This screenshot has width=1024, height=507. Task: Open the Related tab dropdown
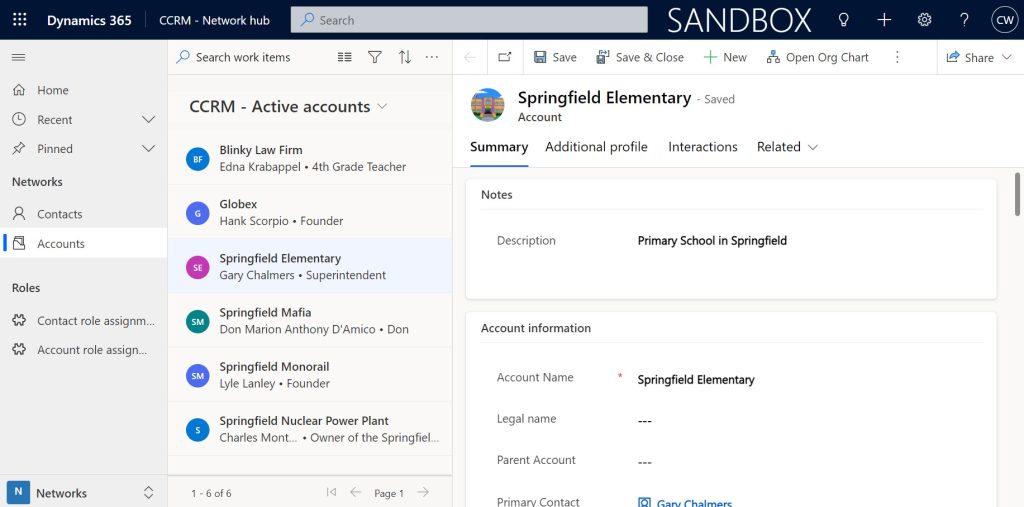[787, 147]
